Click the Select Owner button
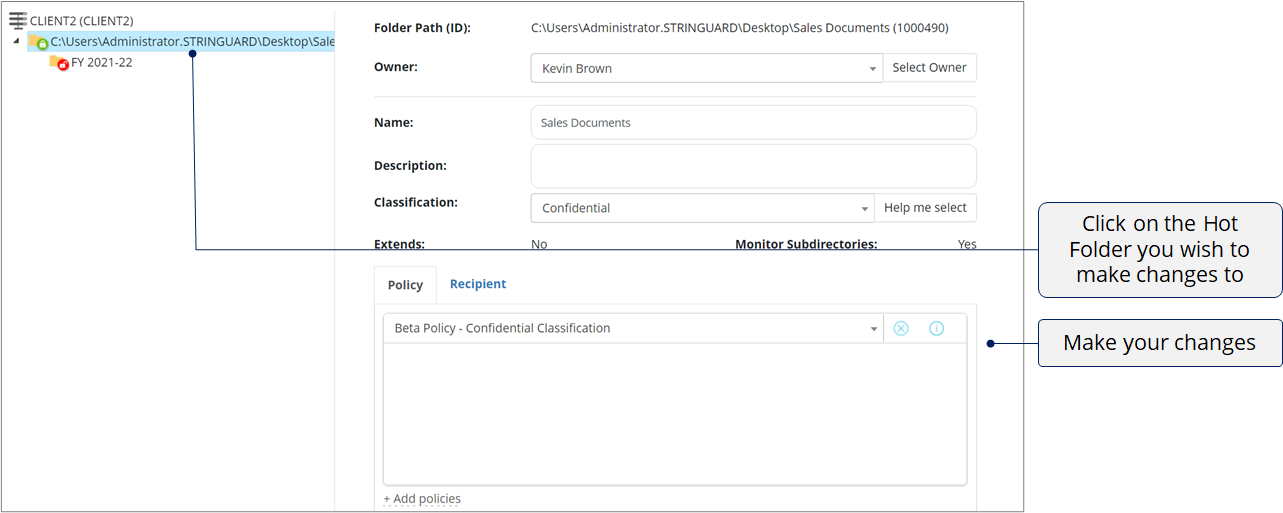 point(929,68)
